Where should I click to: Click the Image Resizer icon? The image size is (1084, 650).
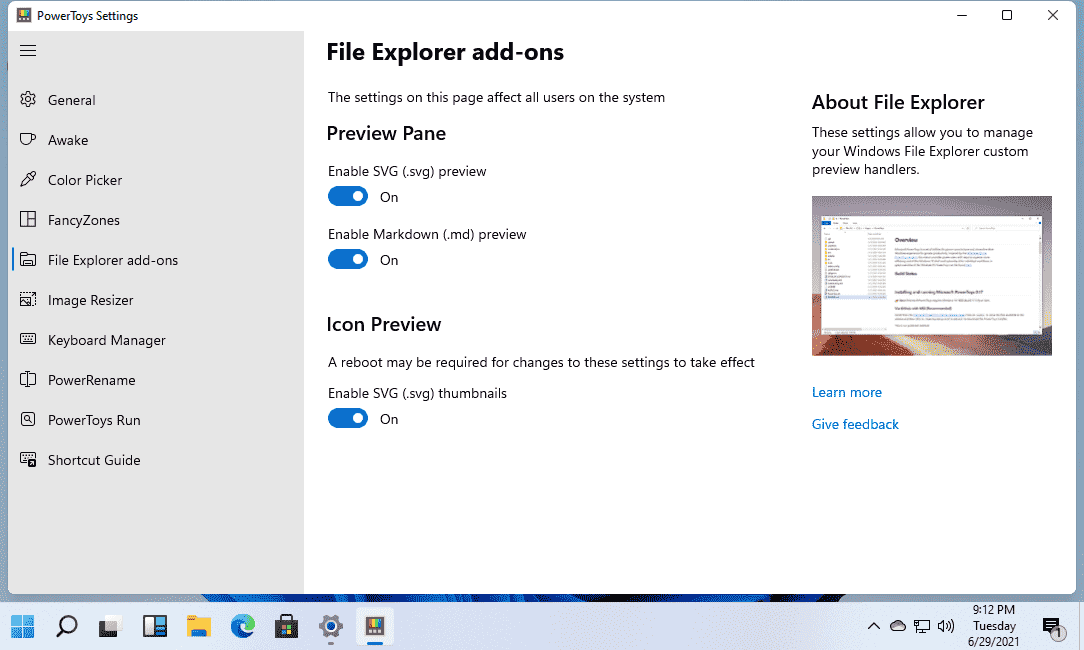tap(28, 300)
